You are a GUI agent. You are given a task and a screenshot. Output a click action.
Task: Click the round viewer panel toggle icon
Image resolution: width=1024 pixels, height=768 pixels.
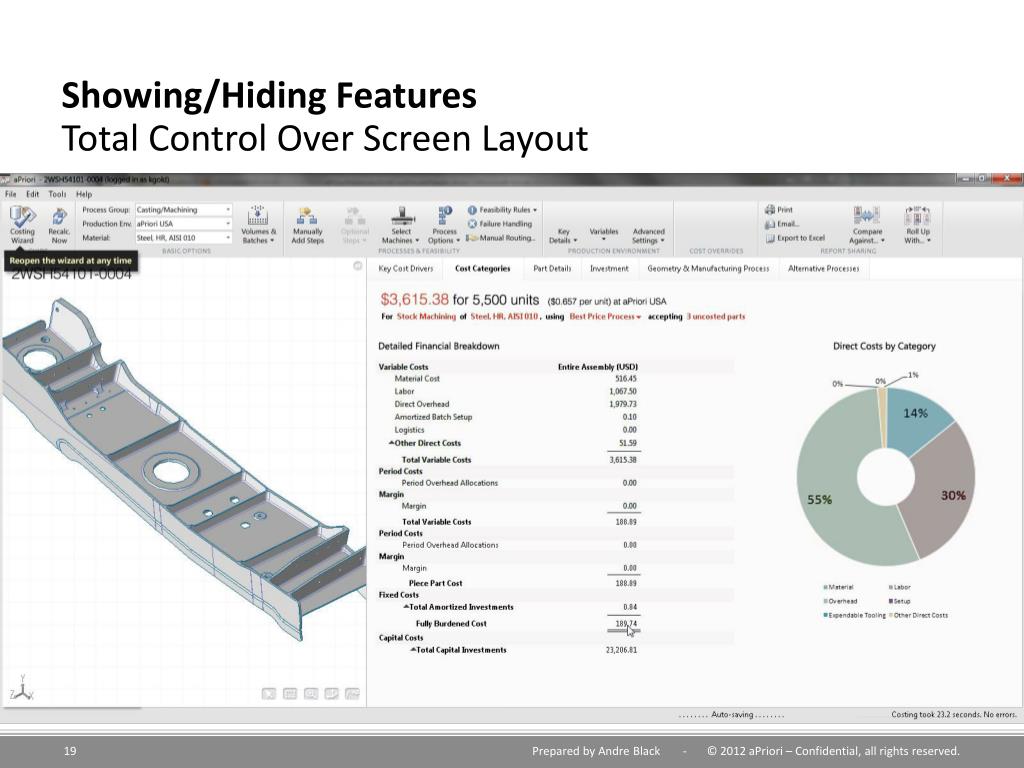[357, 266]
